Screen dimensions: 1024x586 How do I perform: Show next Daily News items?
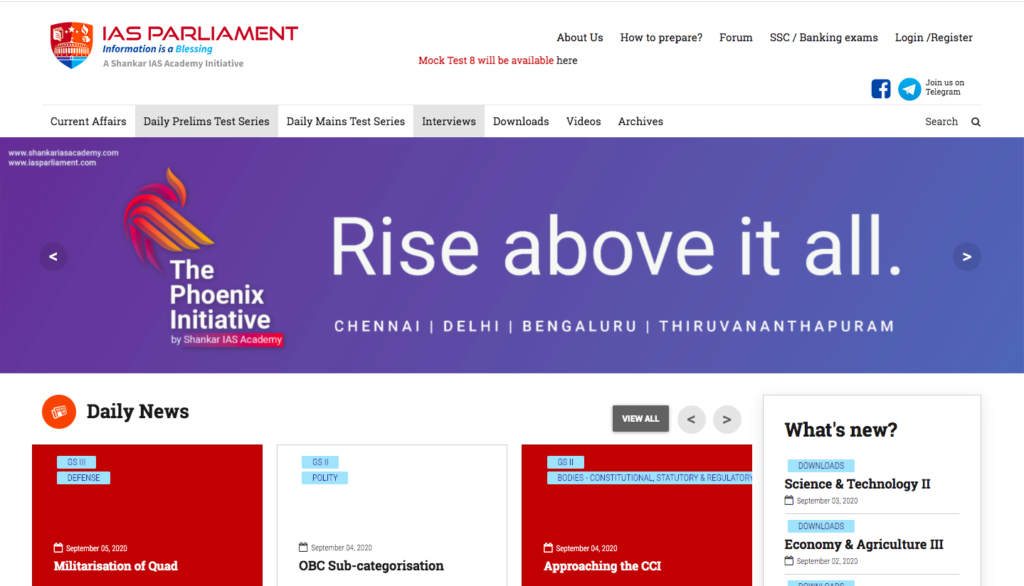point(727,419)
